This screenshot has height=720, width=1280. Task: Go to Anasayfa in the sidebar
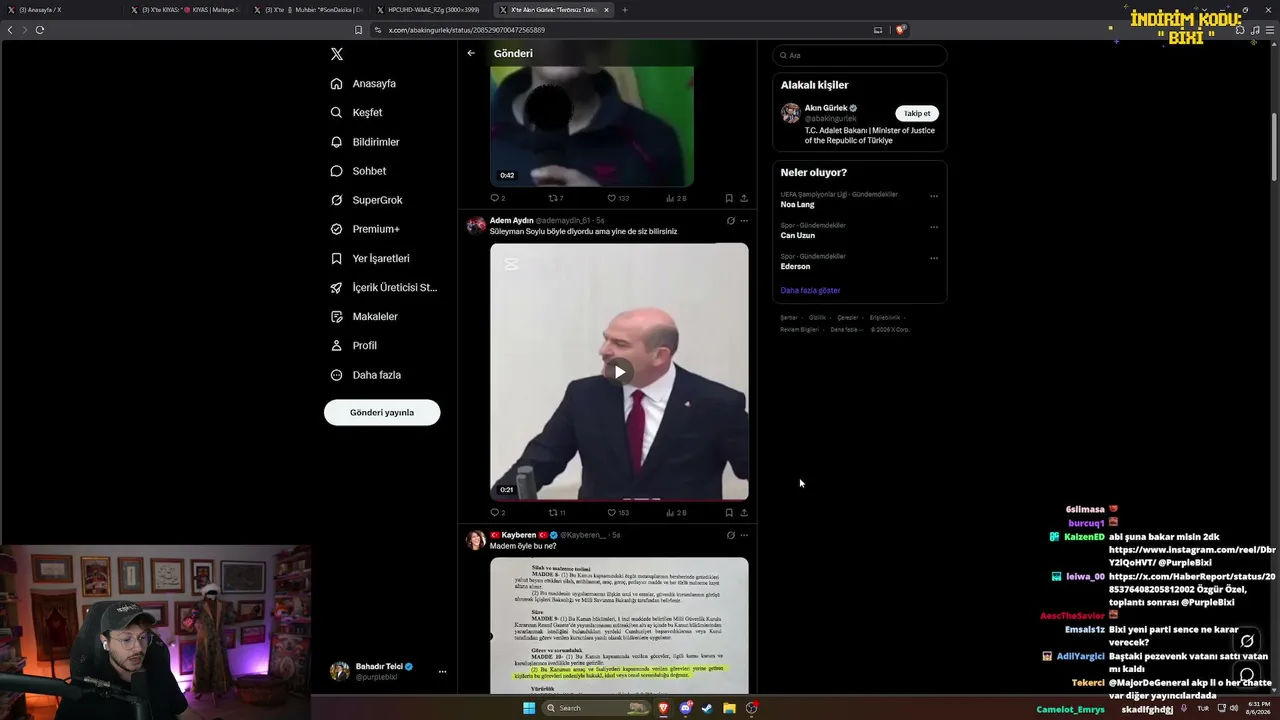click(364, 84)
